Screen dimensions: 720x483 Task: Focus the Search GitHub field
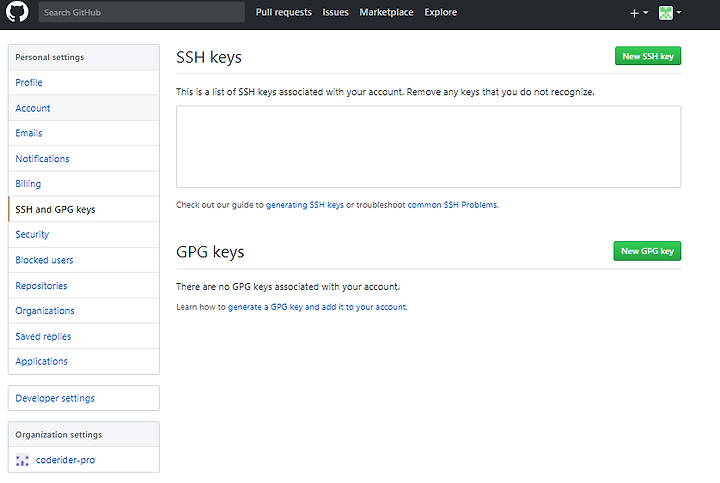click(141, 12)
